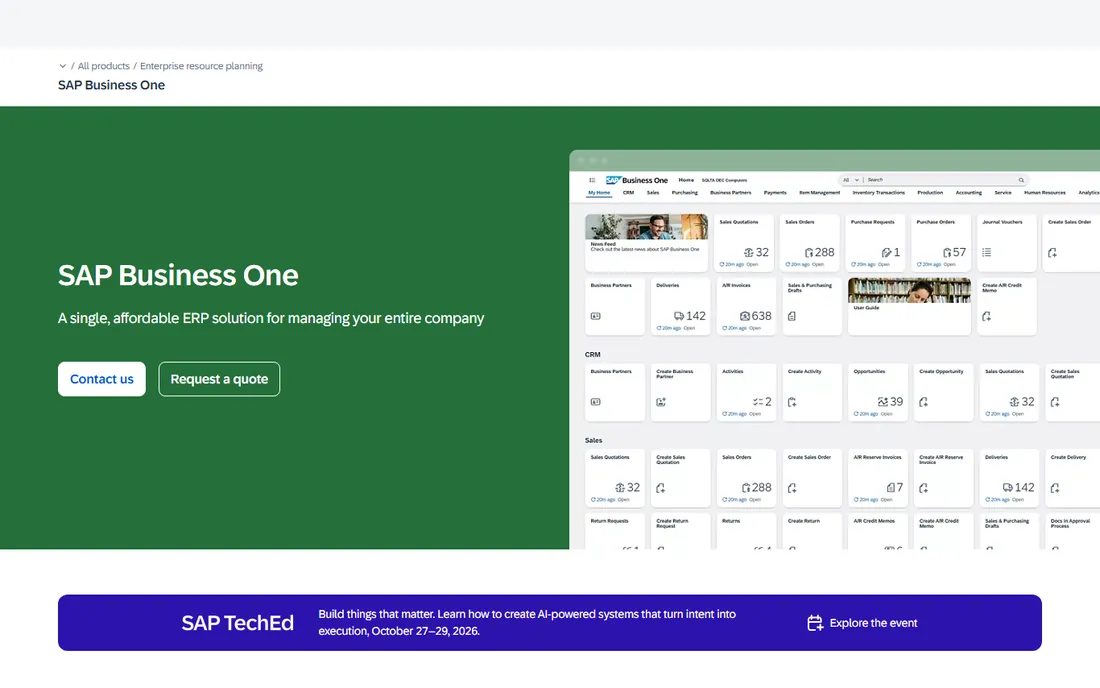Click refresh icon on Opportunities tile
Image resolution: width=1100 pixels, height=688 pixels.
[856, 414]
